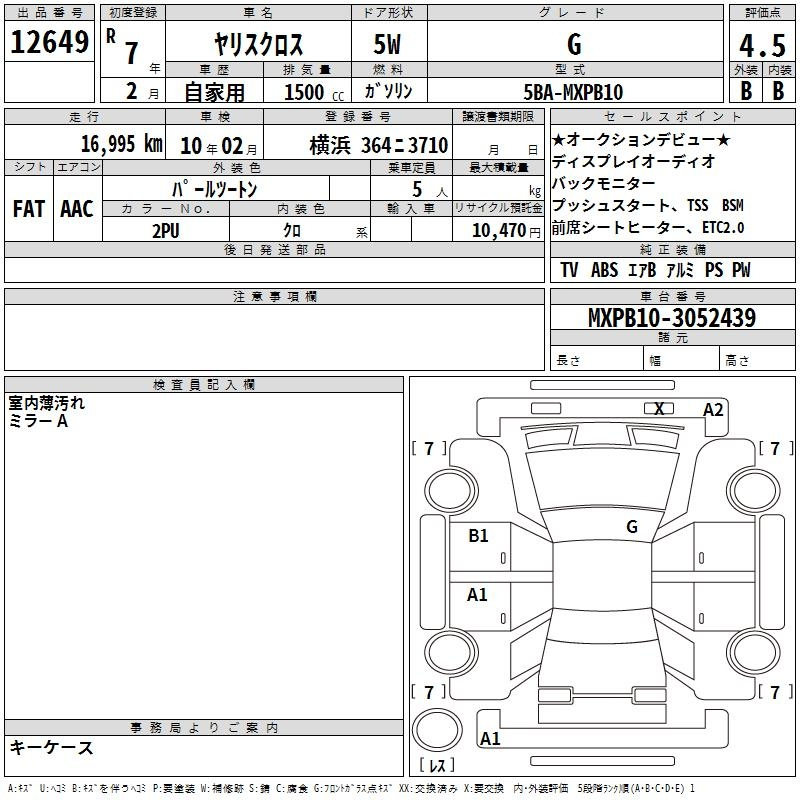Click the spare tire circle in diagram
800x800 pixels.
click(x=438, y=731)
